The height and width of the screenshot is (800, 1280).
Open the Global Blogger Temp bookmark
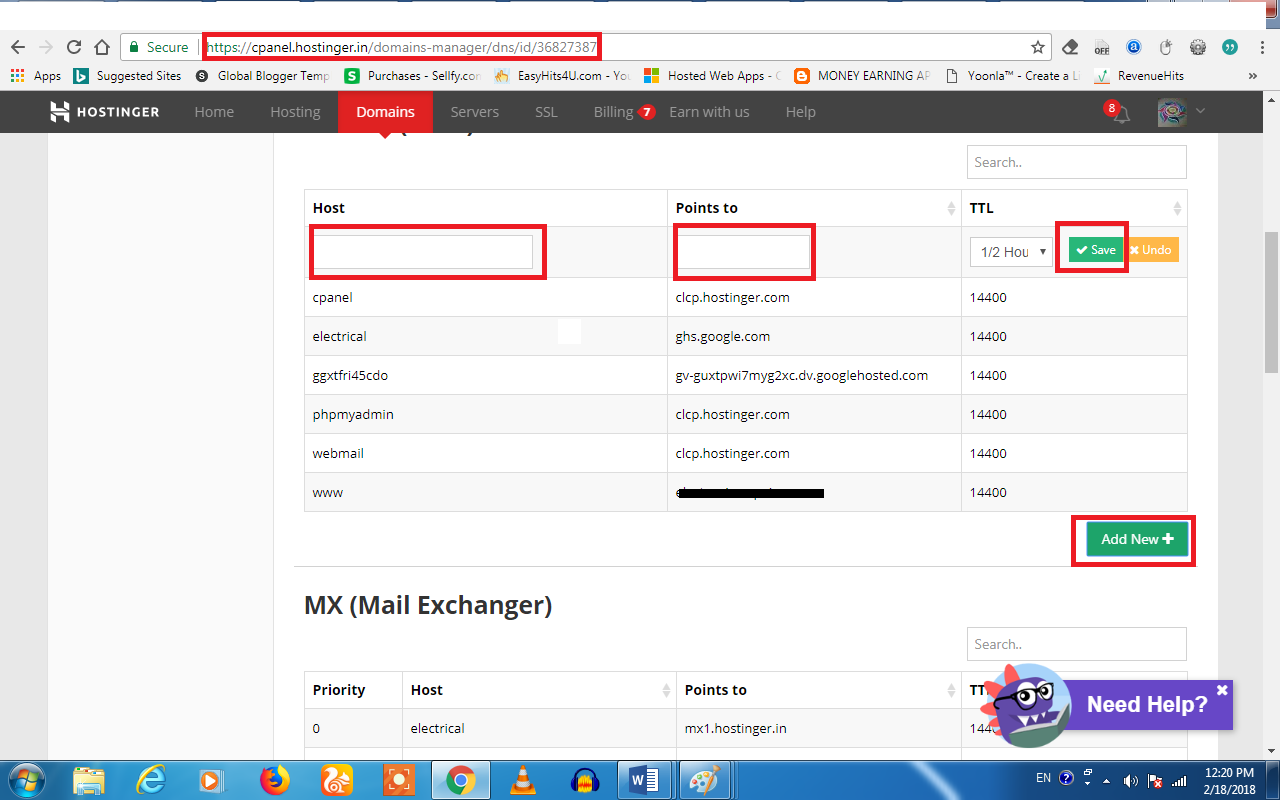(x=262, y=75)
